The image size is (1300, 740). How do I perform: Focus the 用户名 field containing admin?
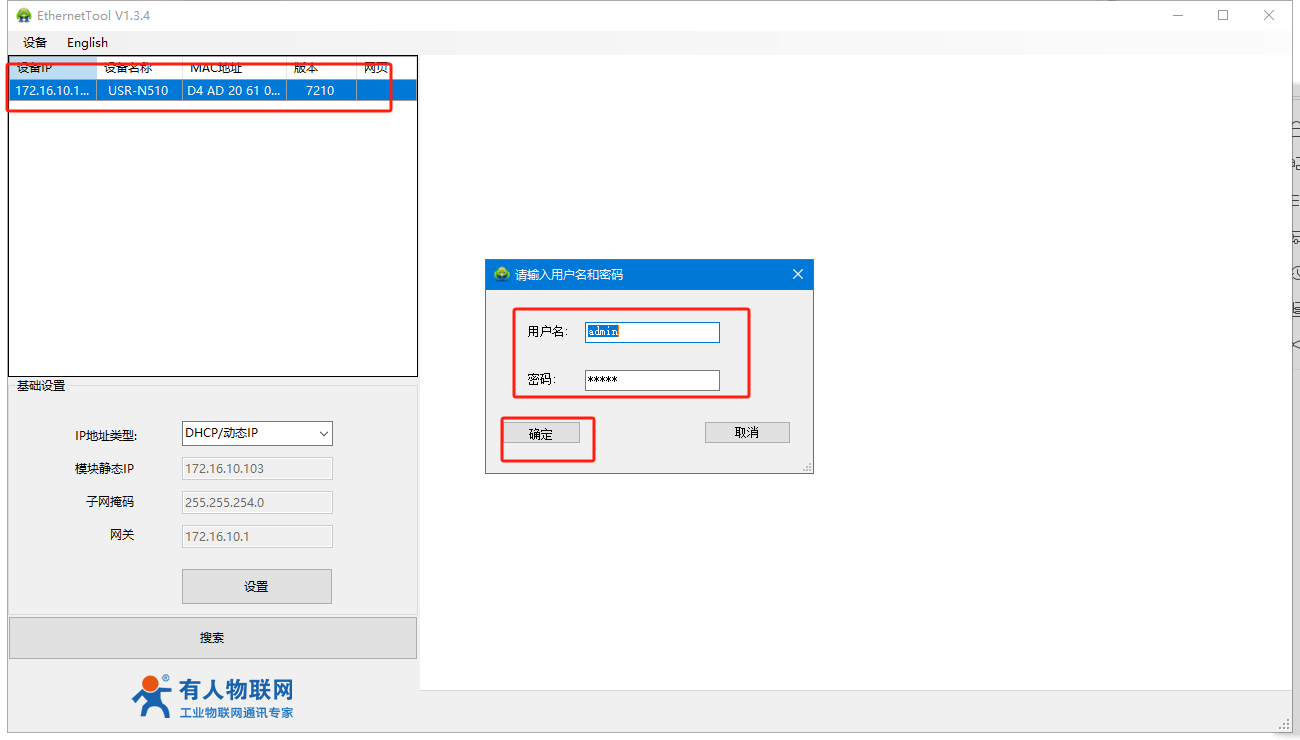point(652,332)
